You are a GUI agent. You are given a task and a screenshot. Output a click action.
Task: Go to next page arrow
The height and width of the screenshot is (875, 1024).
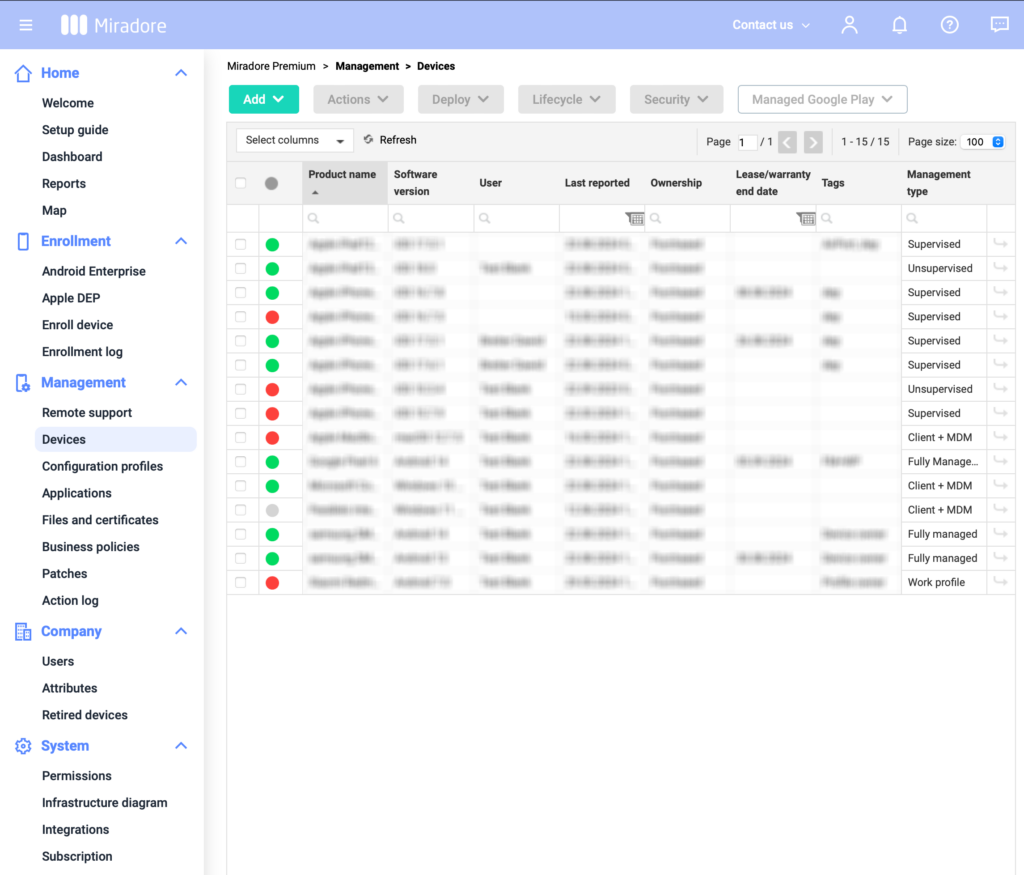pyautogui.click(x=813, y=142)
